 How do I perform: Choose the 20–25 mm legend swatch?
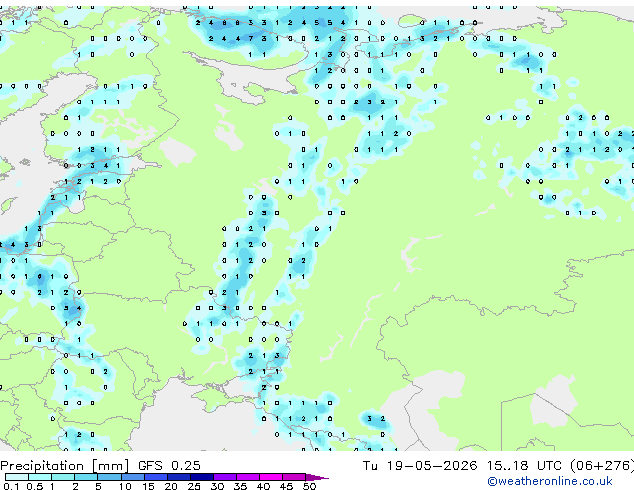[178, 477]
